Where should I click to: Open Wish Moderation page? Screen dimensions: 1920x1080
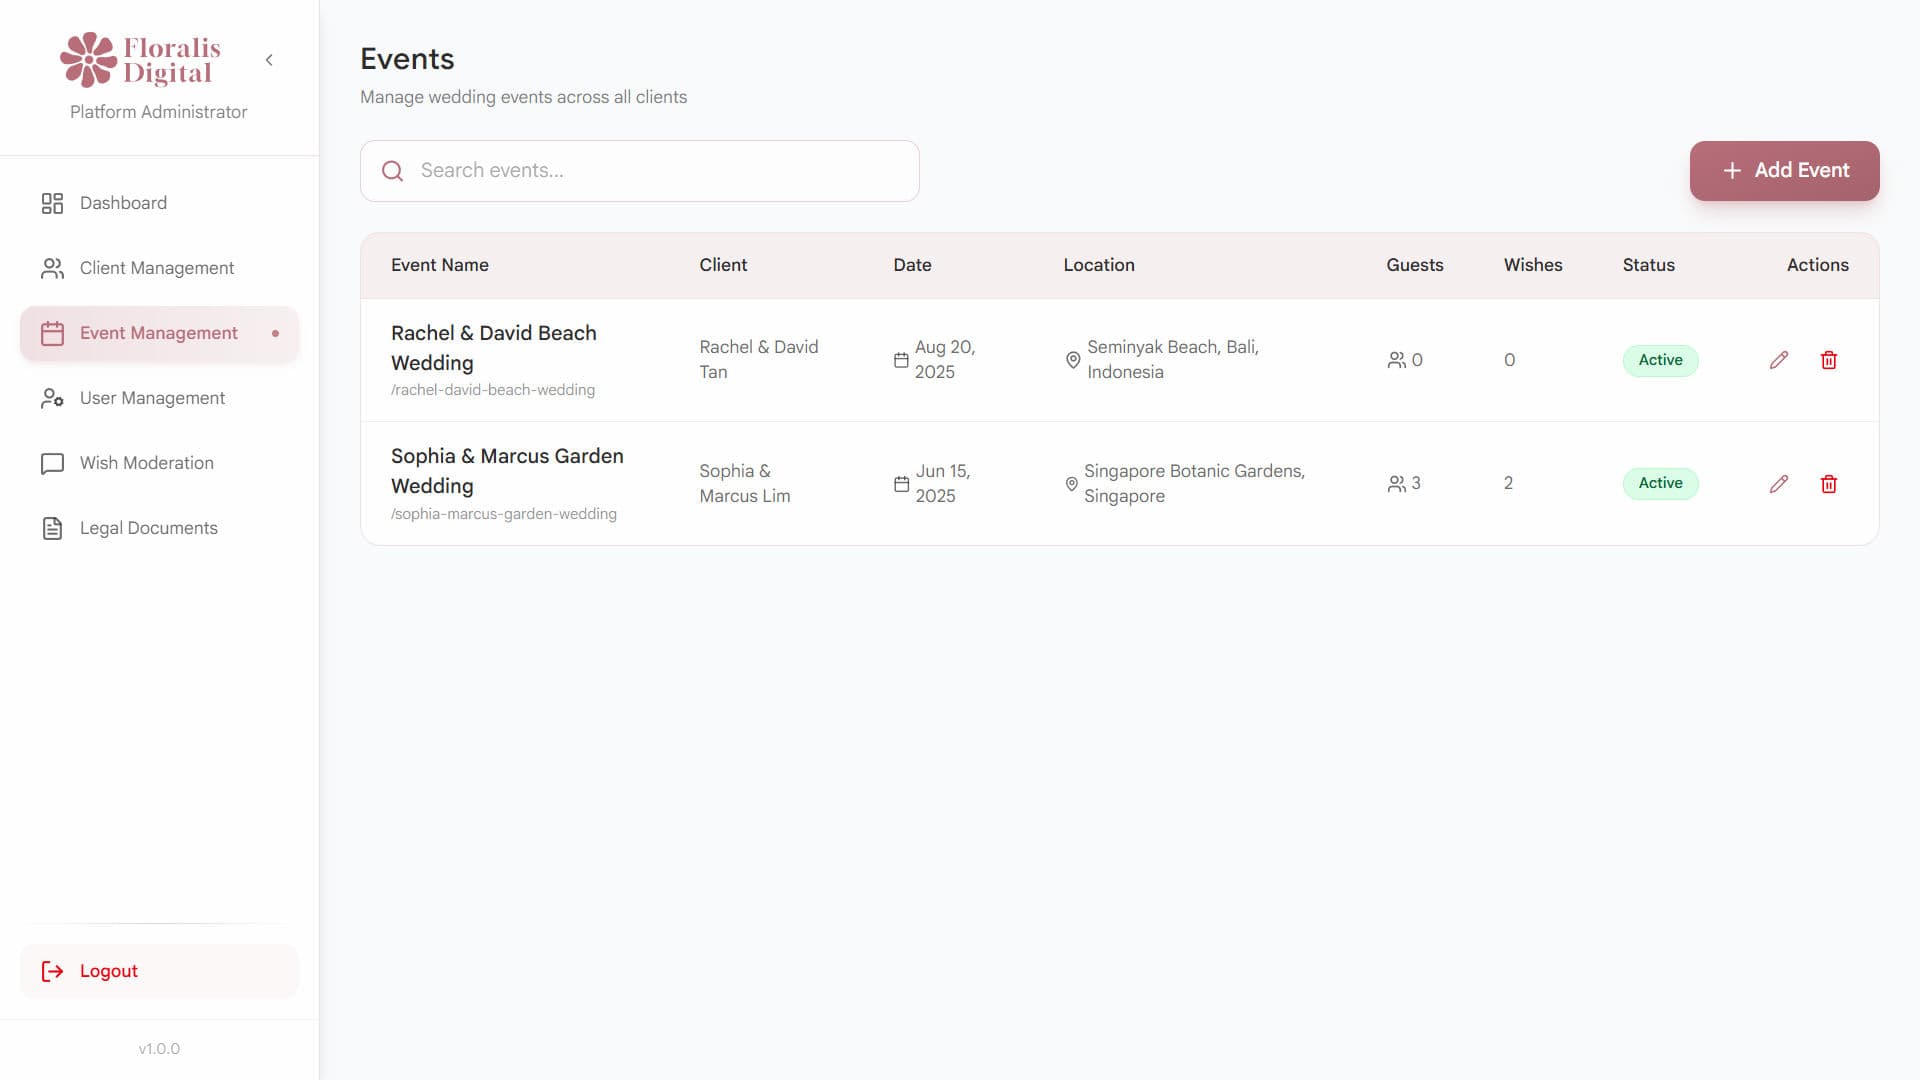160,463
